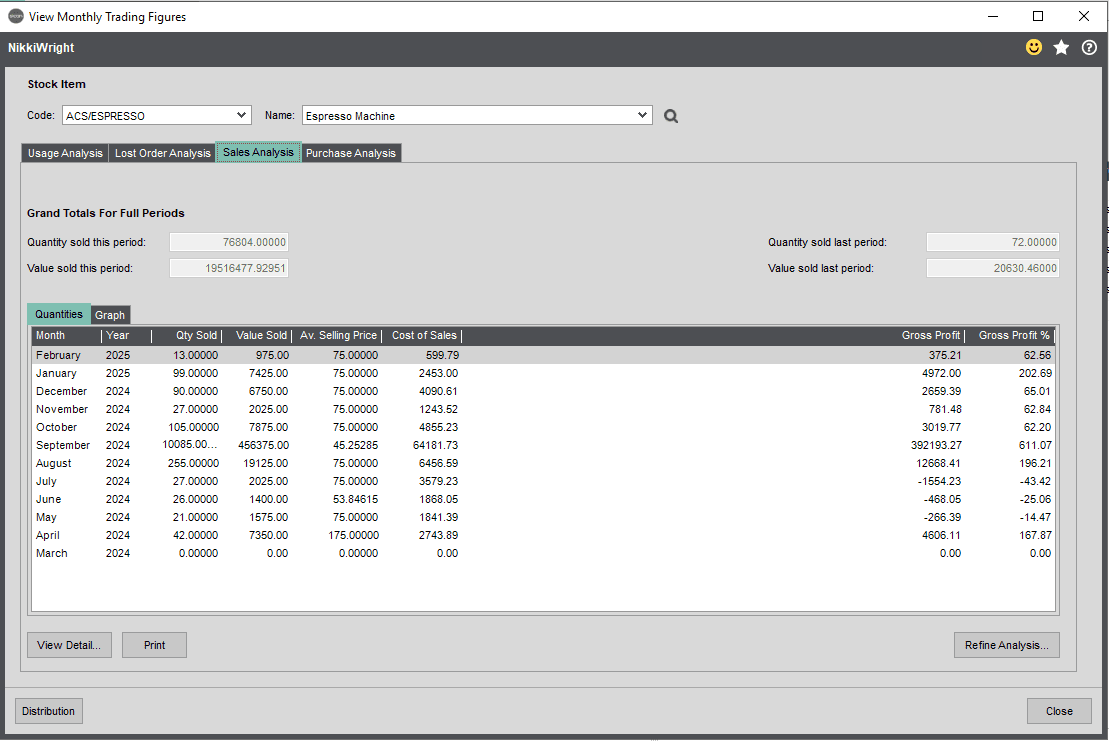This screenshot has height=741, width=1109.
Task: Select the January 2025 row
Action: click(543, 373)
